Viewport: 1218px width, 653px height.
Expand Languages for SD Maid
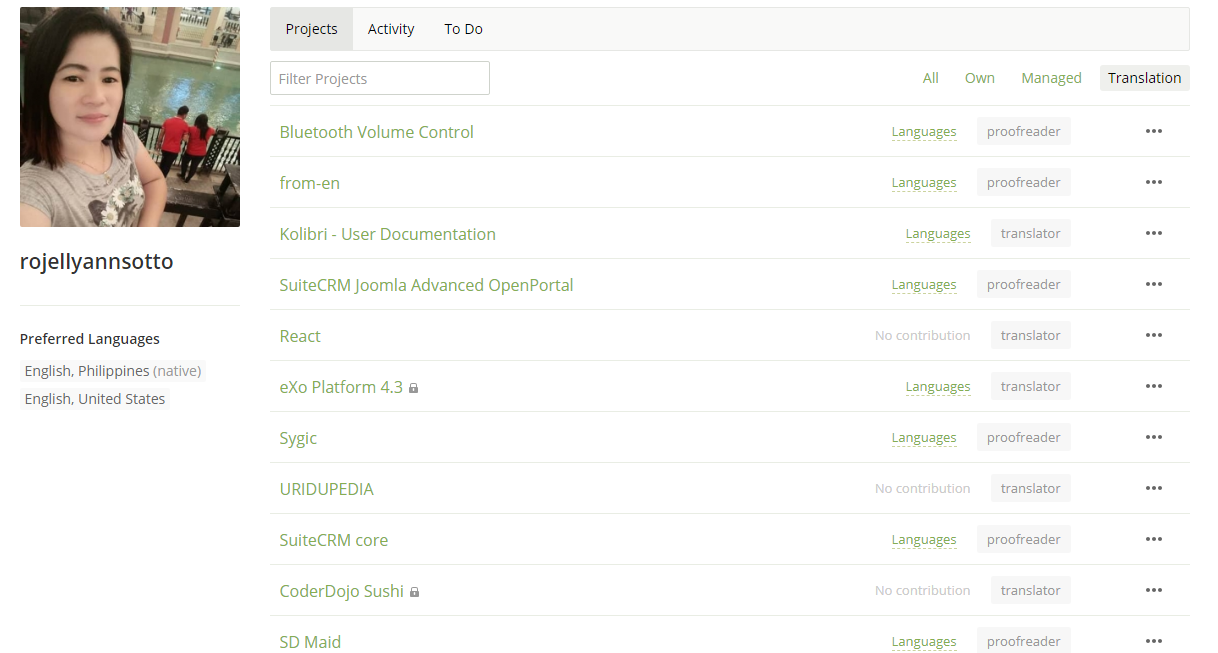point(924,642)
